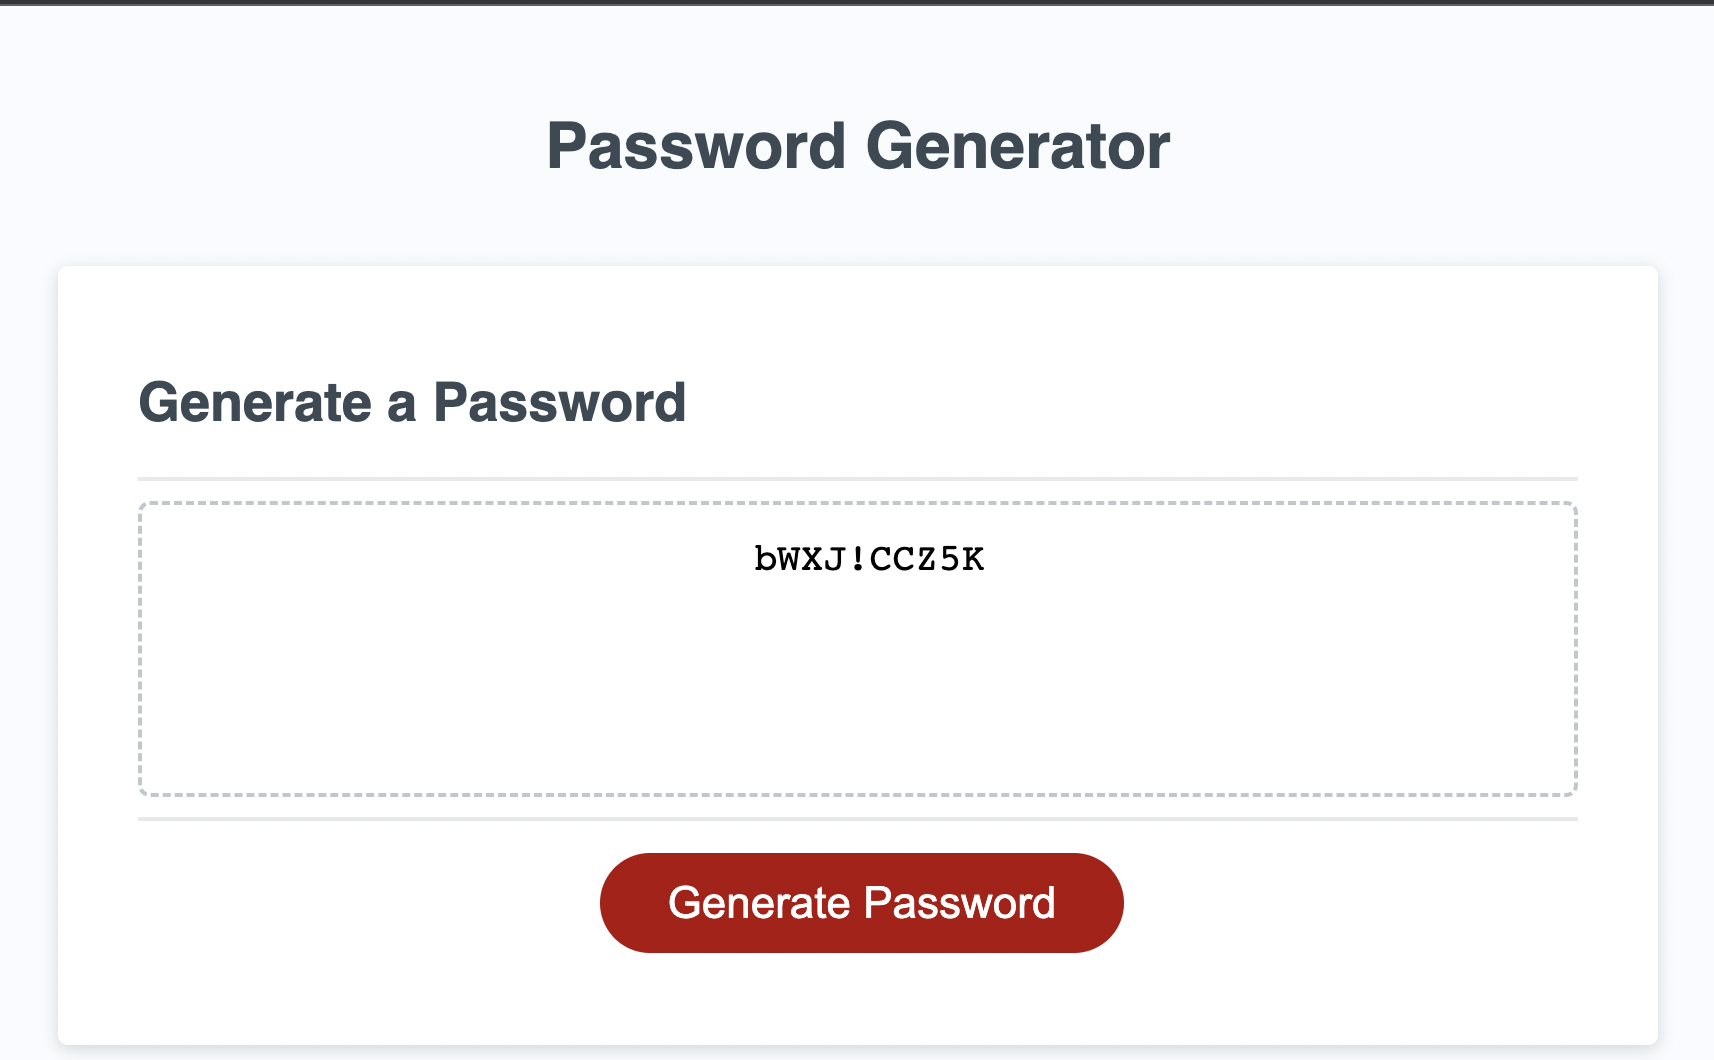The height and width of the screenshot is (1060, 1714).
Task: Click the divider line below the heading
Action: click(858, 475)
